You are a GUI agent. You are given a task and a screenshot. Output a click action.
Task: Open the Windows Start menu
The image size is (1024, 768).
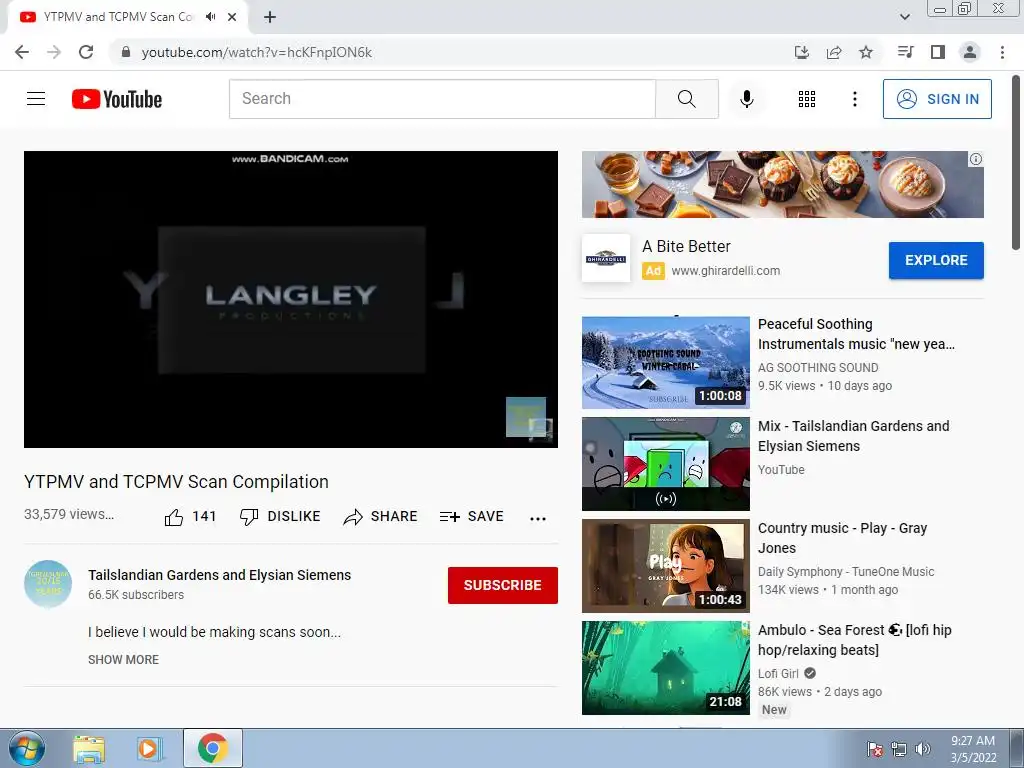tap(27, 748)
